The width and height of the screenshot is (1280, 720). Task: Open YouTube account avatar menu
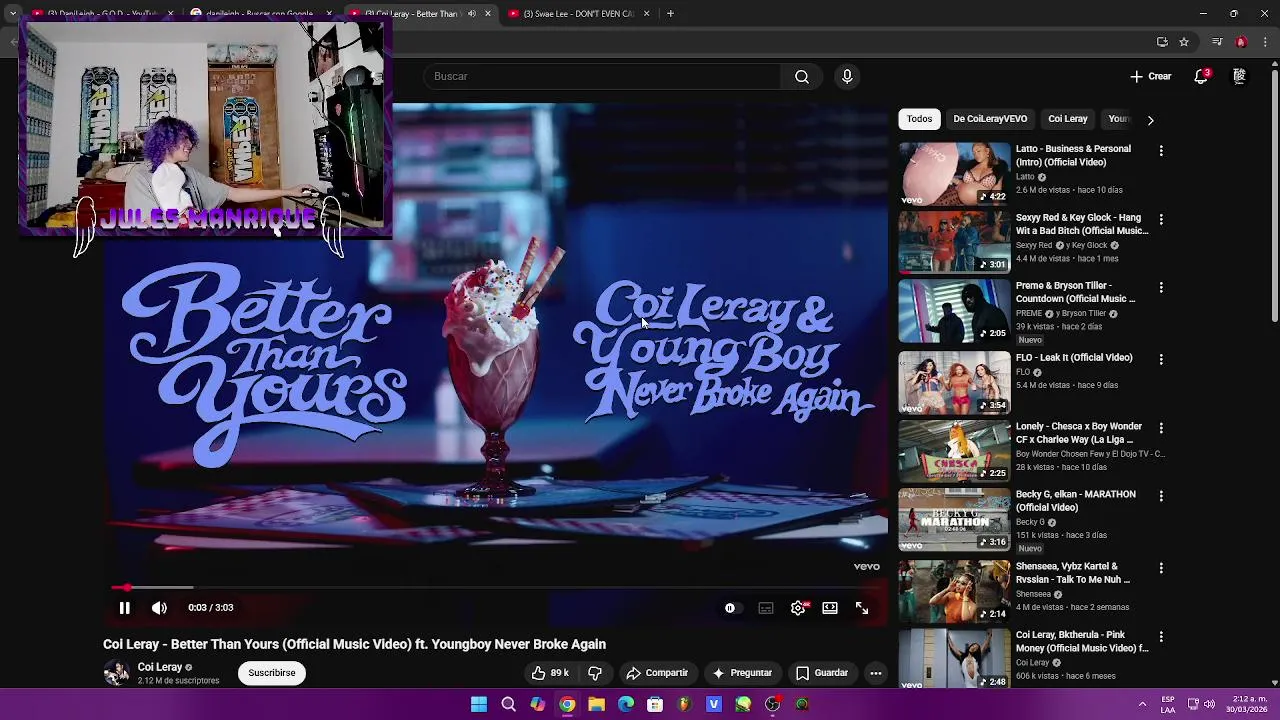coord(1239,76)
